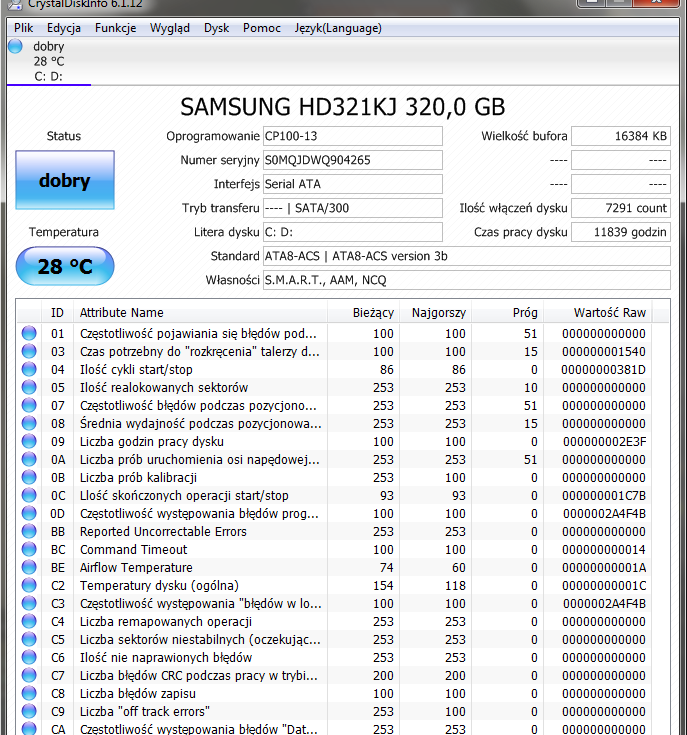Click raw value 000000002E3F
The width and height of the screenshot is (687, 735).
pos(605,442)
